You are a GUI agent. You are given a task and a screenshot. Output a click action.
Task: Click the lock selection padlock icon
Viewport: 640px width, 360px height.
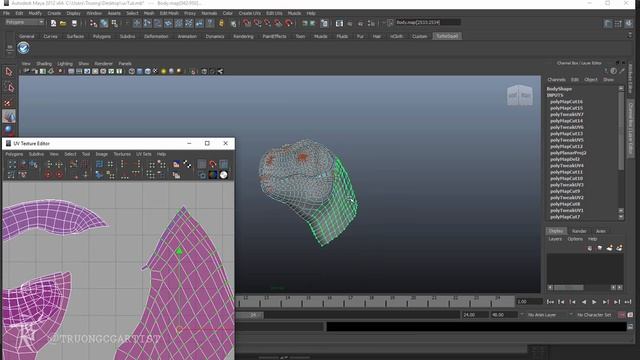click(221, 24)
